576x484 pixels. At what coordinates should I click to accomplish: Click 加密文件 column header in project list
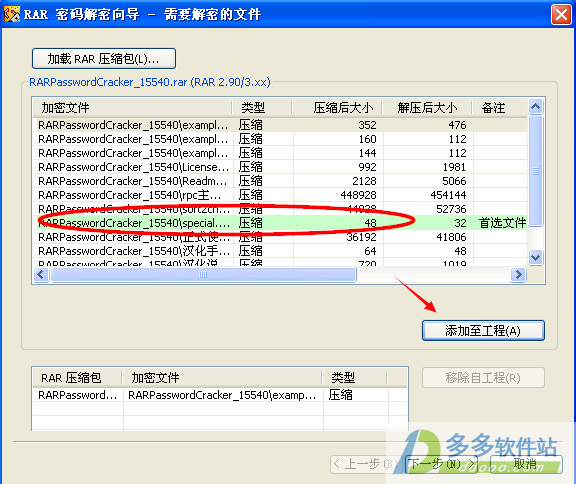222,378
